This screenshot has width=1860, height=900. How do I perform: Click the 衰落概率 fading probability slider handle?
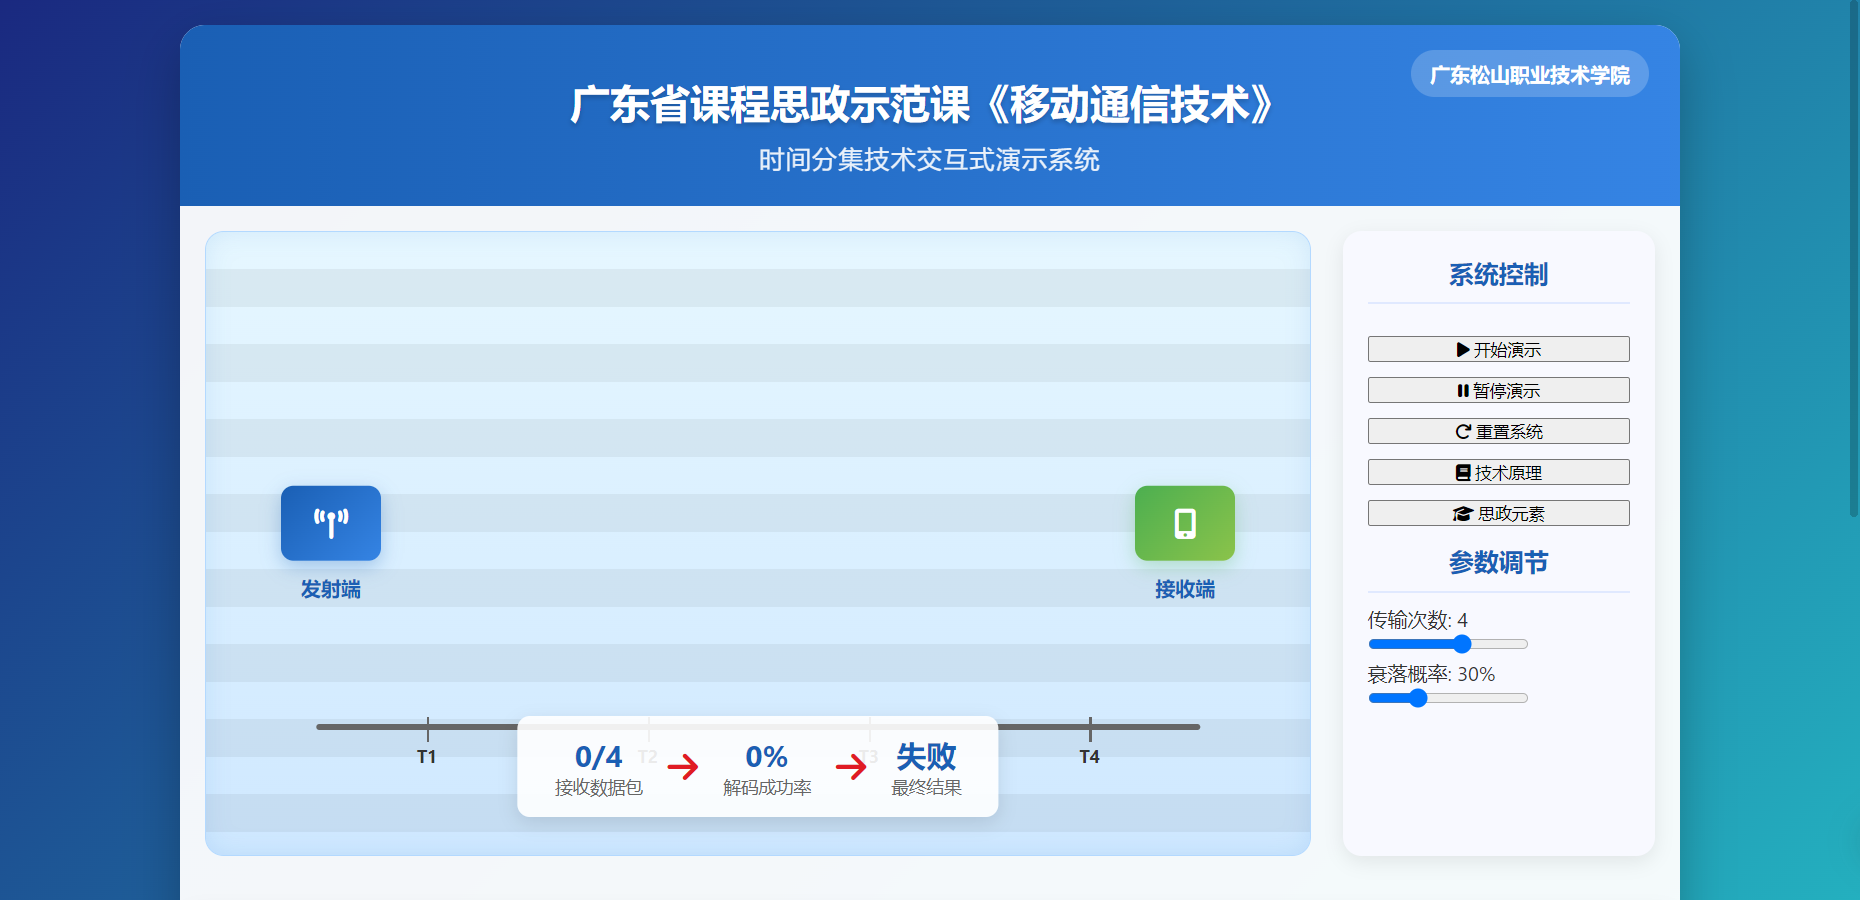coord(1418,698)
